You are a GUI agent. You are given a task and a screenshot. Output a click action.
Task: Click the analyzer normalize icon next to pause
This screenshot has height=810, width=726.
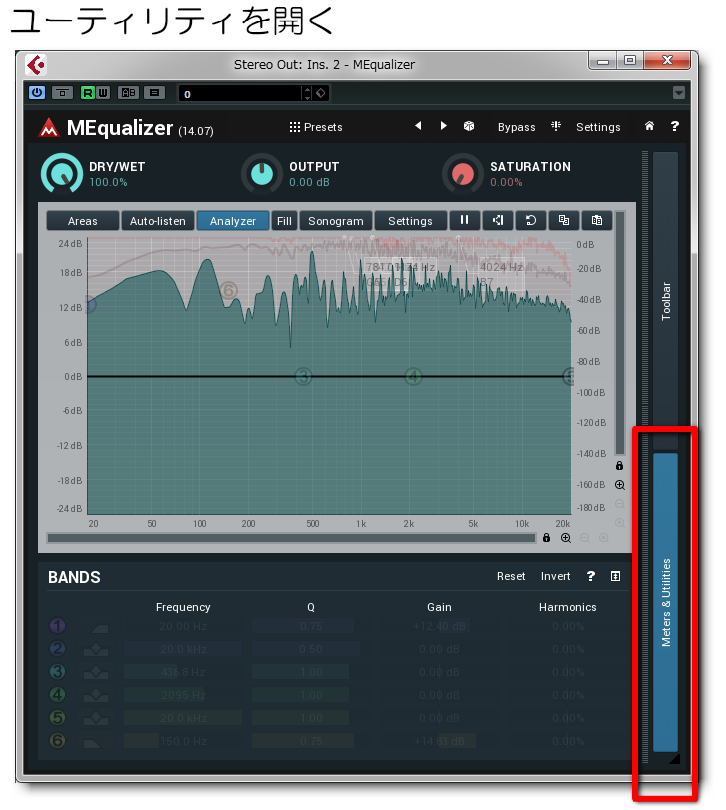click(x=498, y=220)
